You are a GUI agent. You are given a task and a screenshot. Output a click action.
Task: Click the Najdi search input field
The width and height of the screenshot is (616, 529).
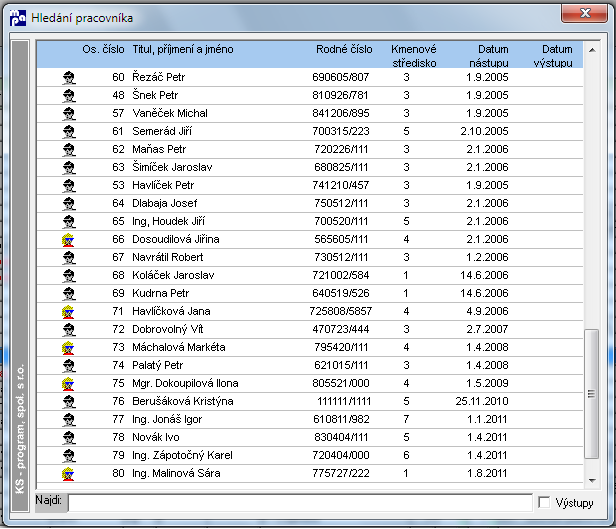coord(300,503)
